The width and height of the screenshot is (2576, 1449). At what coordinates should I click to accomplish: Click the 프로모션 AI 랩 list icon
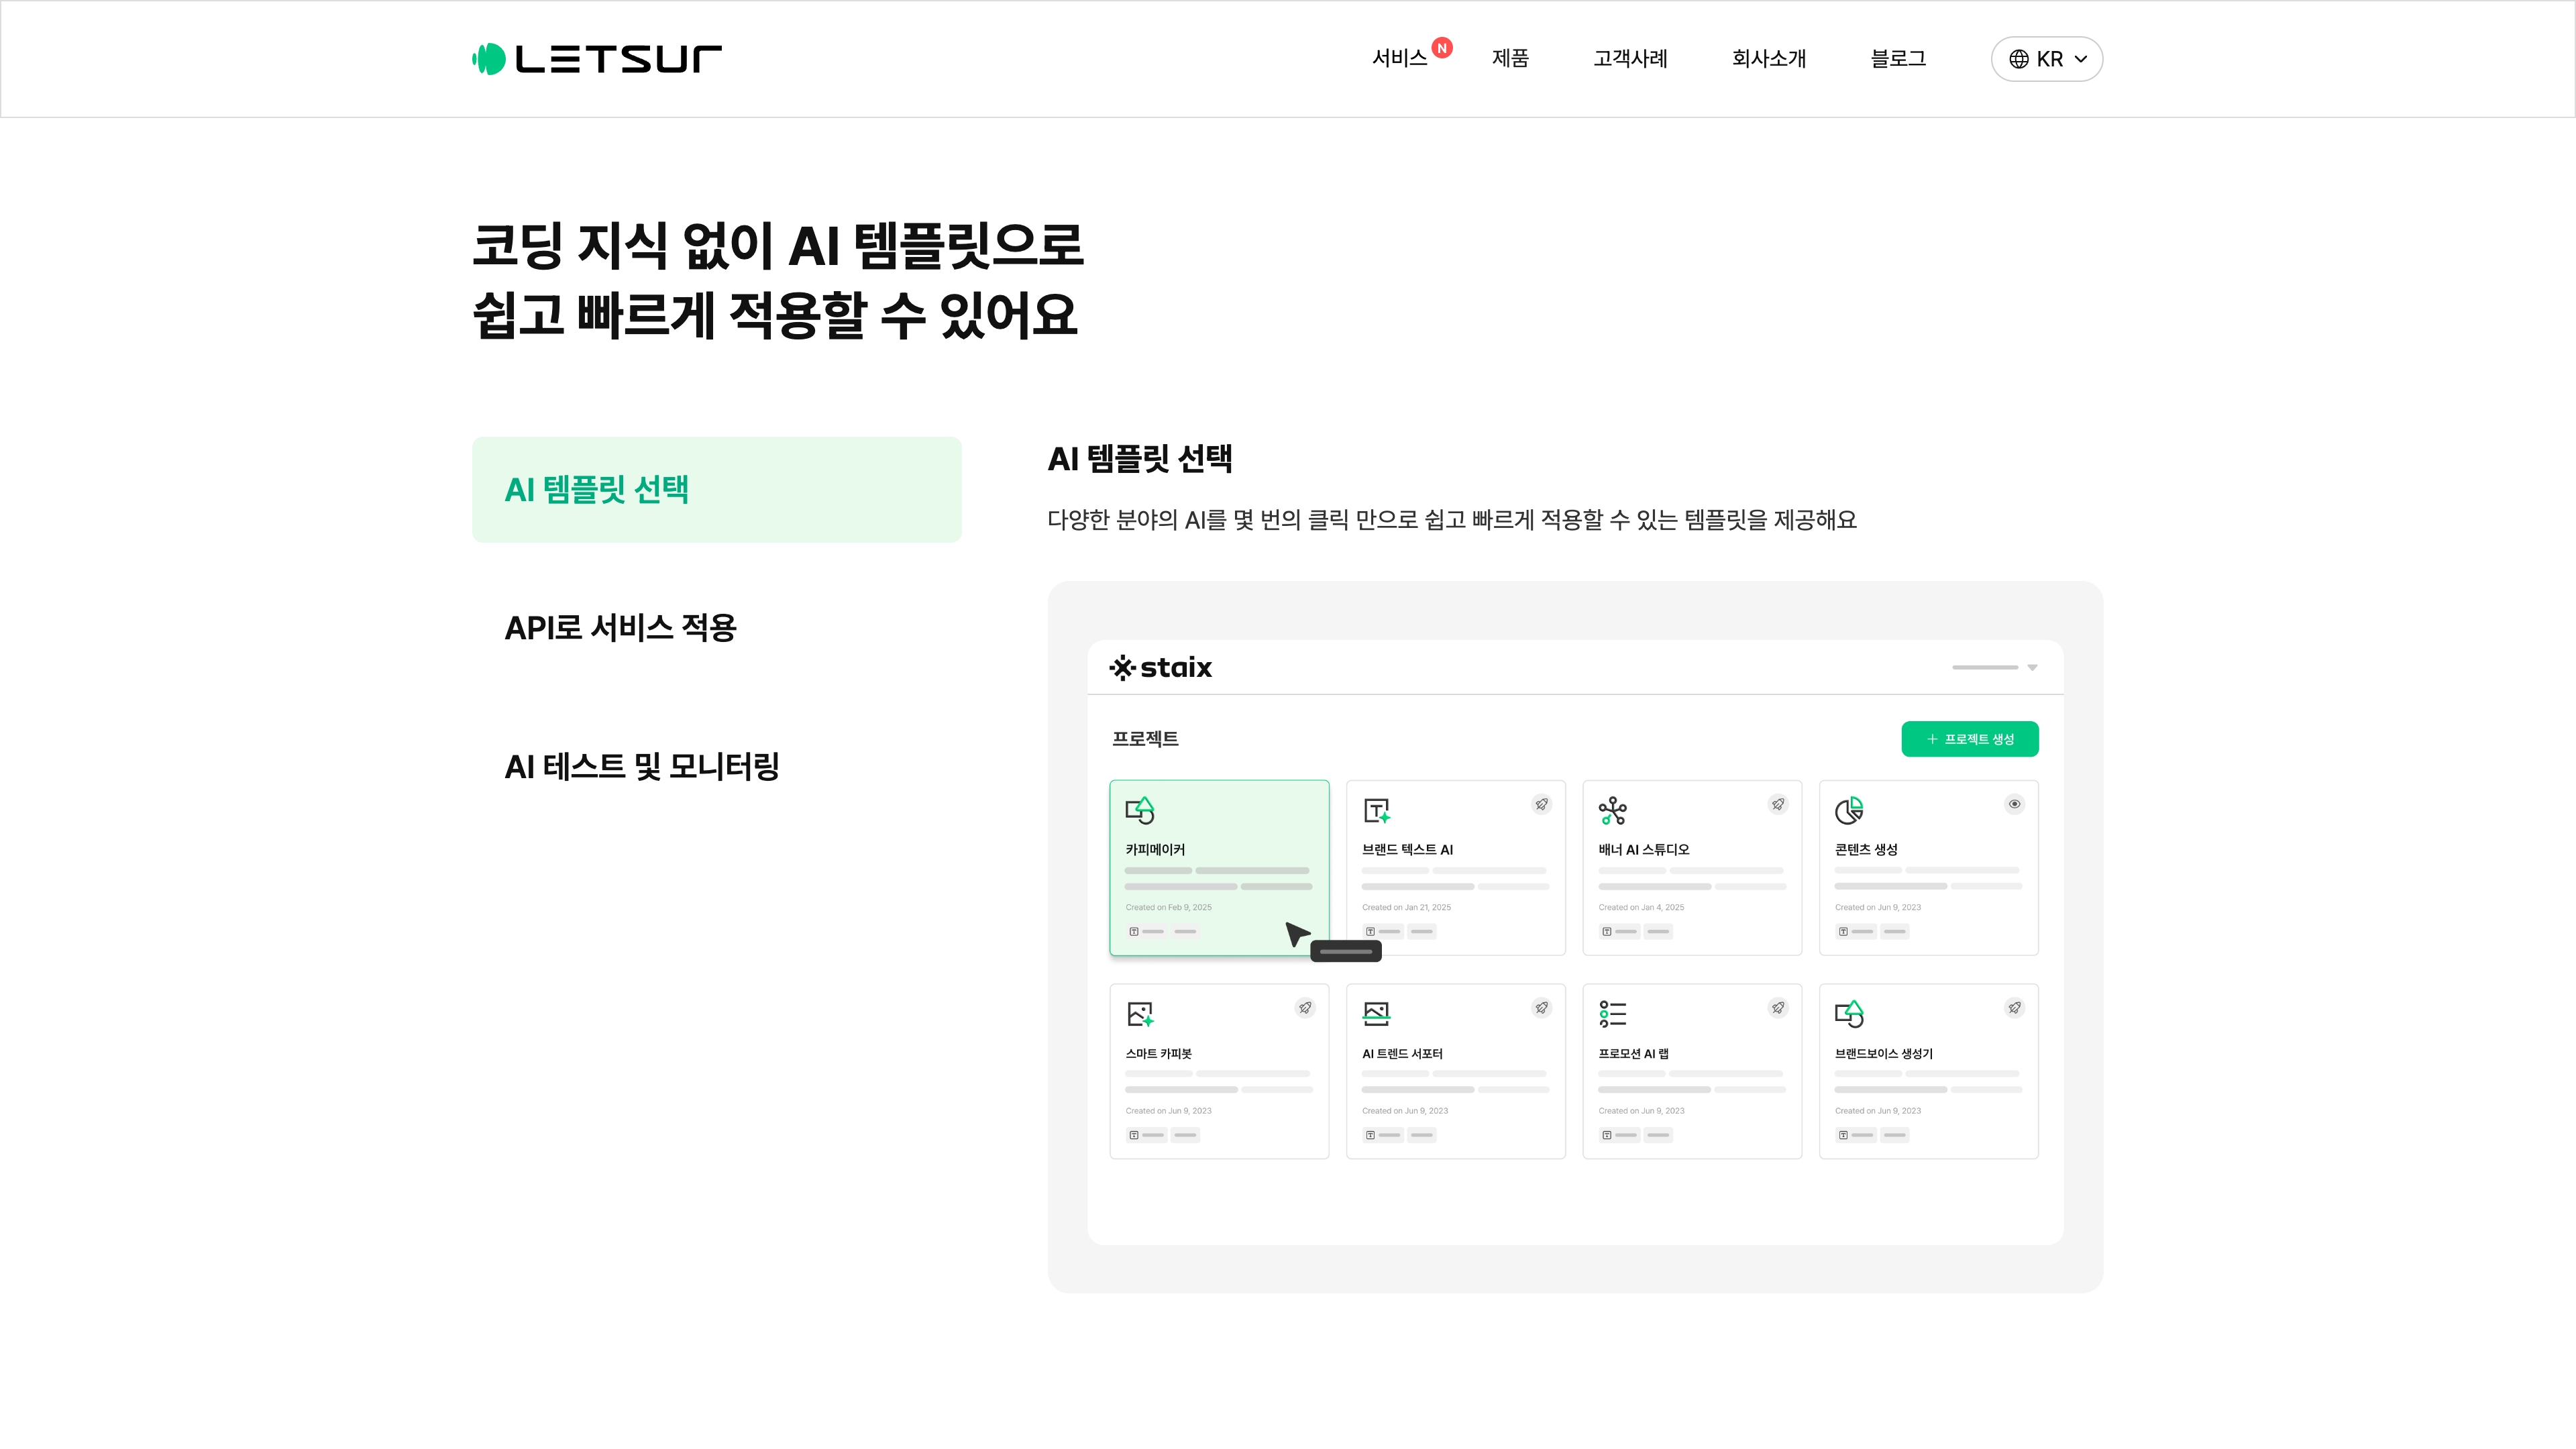coord(1612,1014)
